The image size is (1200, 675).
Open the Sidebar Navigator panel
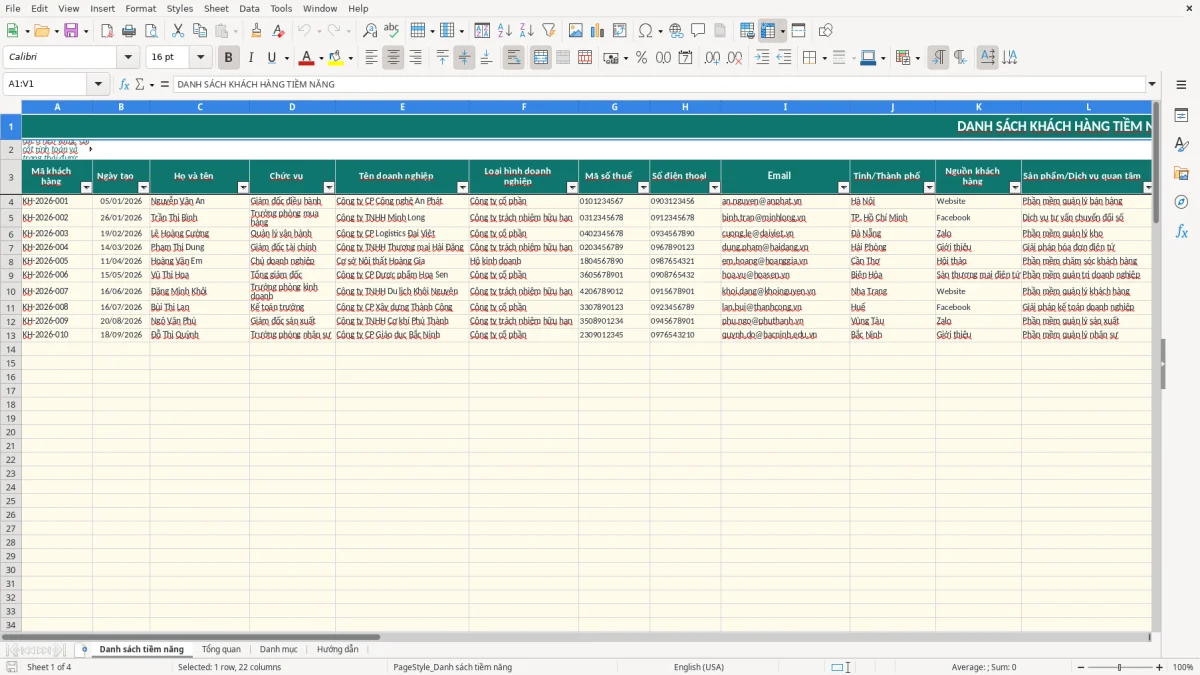[x=1181, y=202]
